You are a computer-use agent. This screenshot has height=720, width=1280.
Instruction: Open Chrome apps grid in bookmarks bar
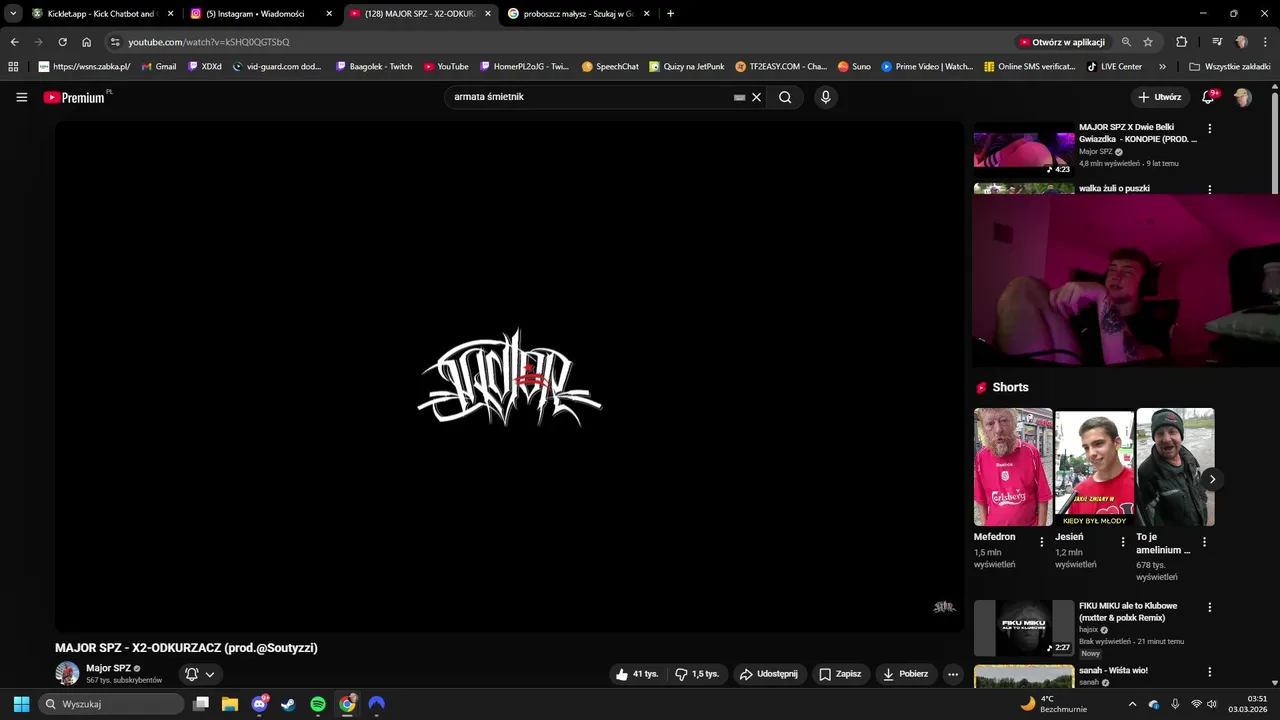pos(13,67)
